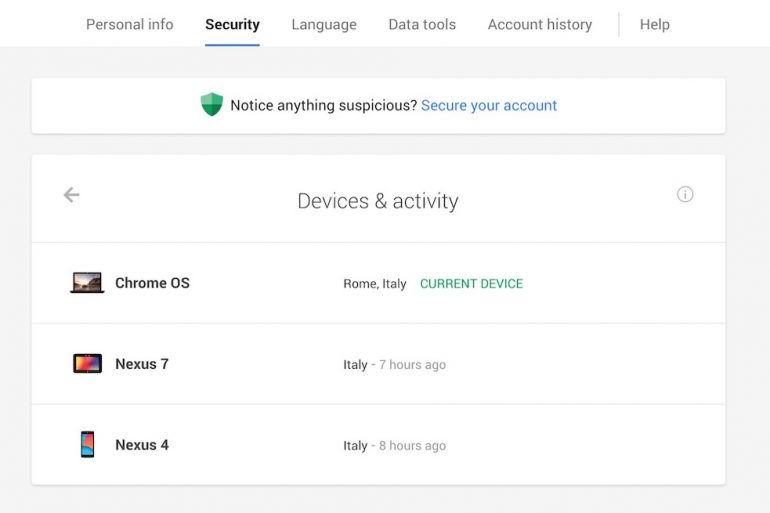Open the Help link in navigation
This screenshot has height=513, width=770.
coord(655,24)
